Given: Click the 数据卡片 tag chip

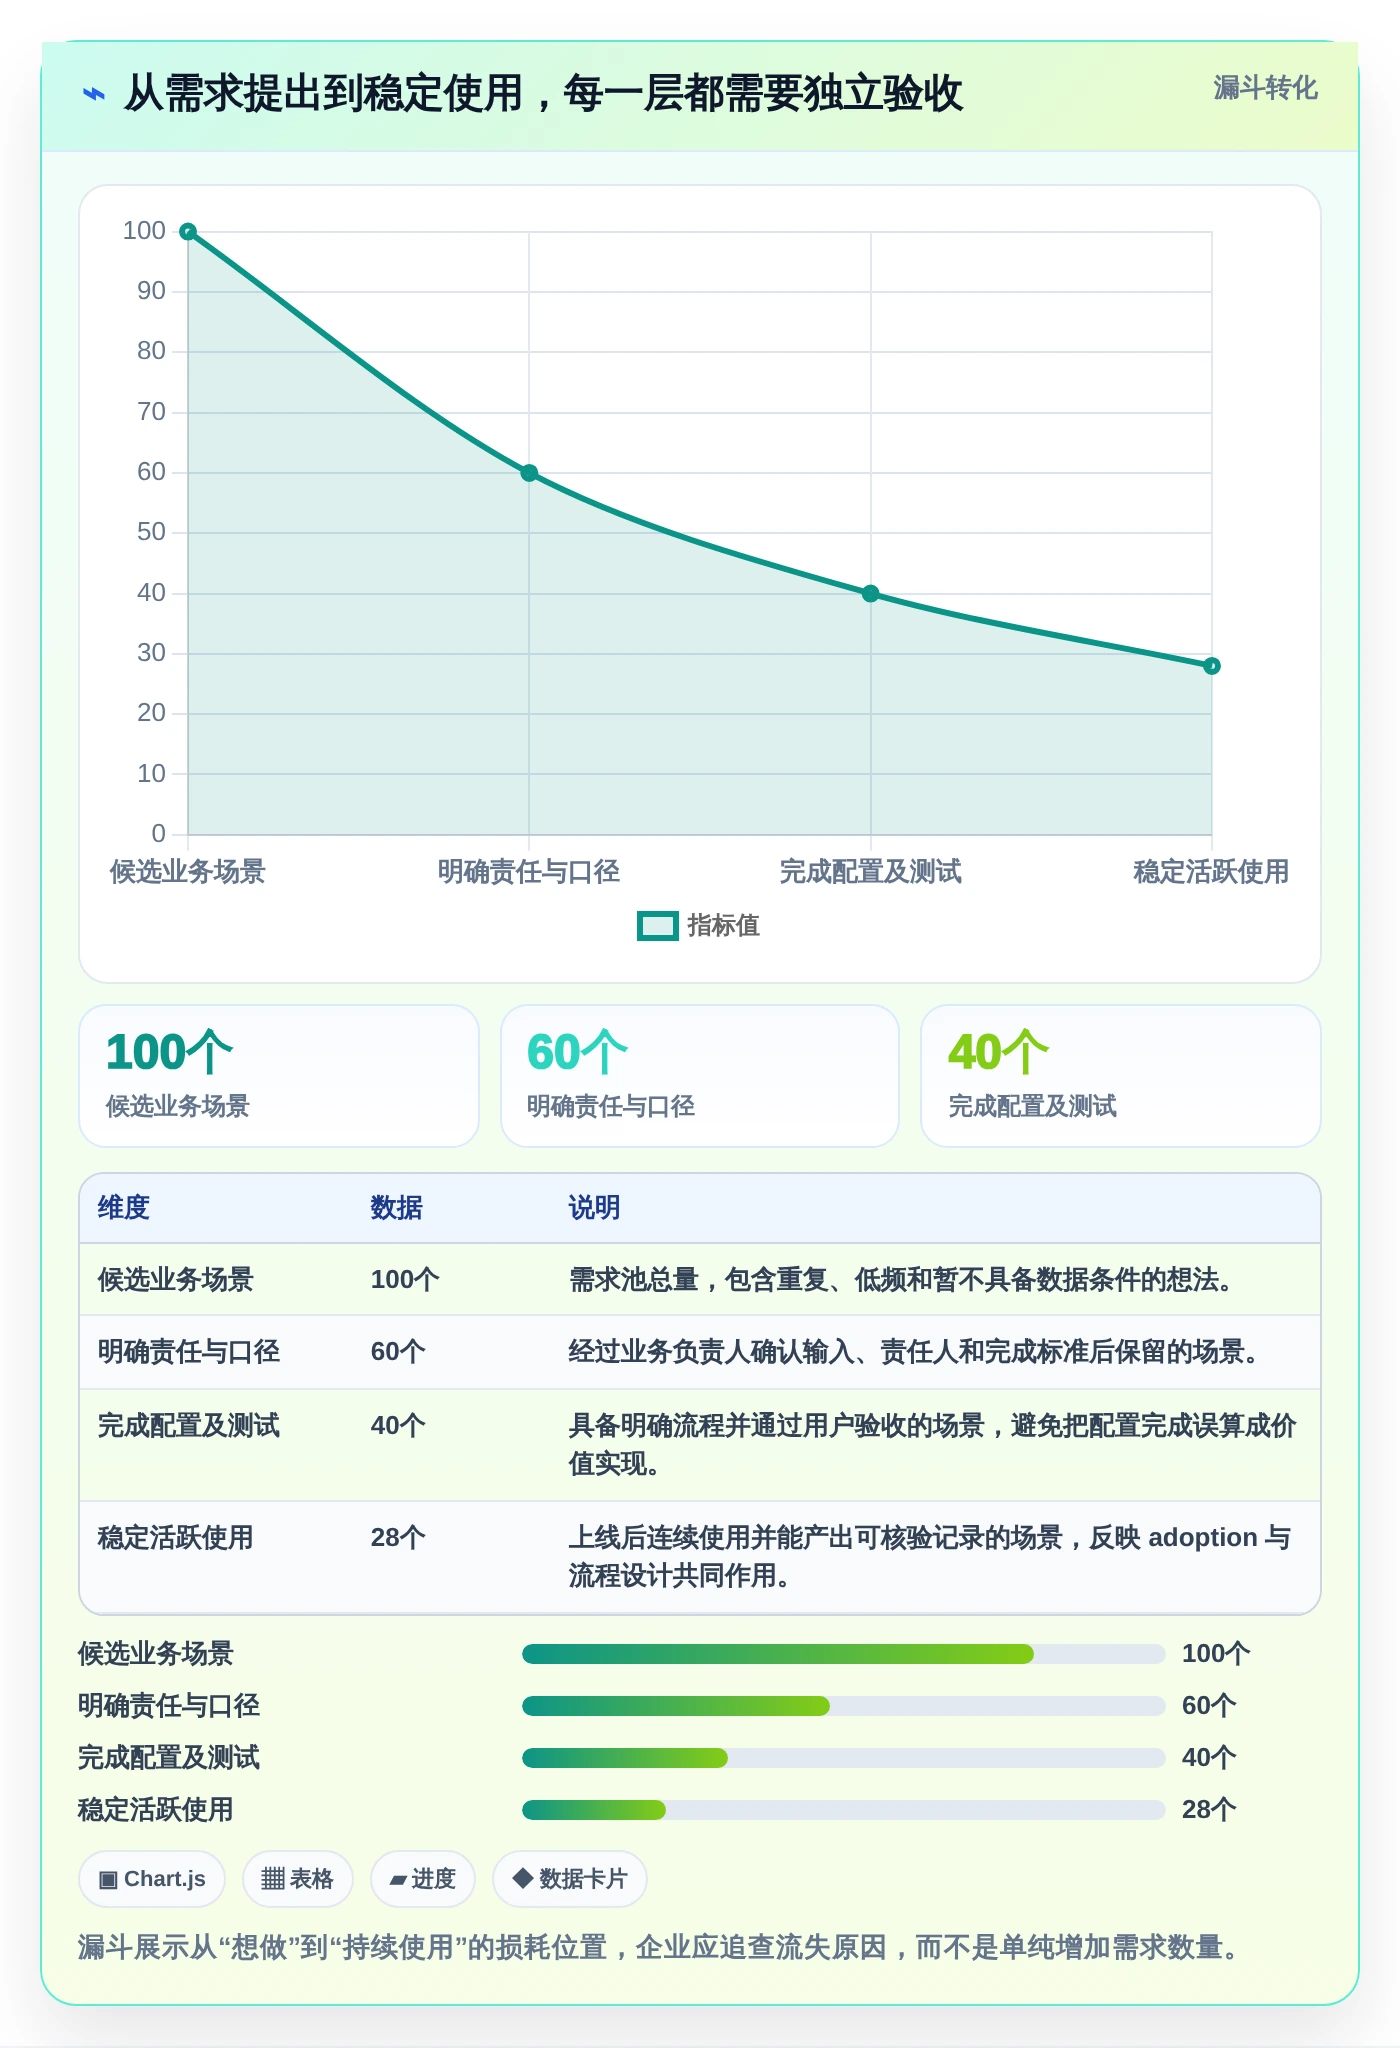Looking at the screenshot, I should (569, 1879).
